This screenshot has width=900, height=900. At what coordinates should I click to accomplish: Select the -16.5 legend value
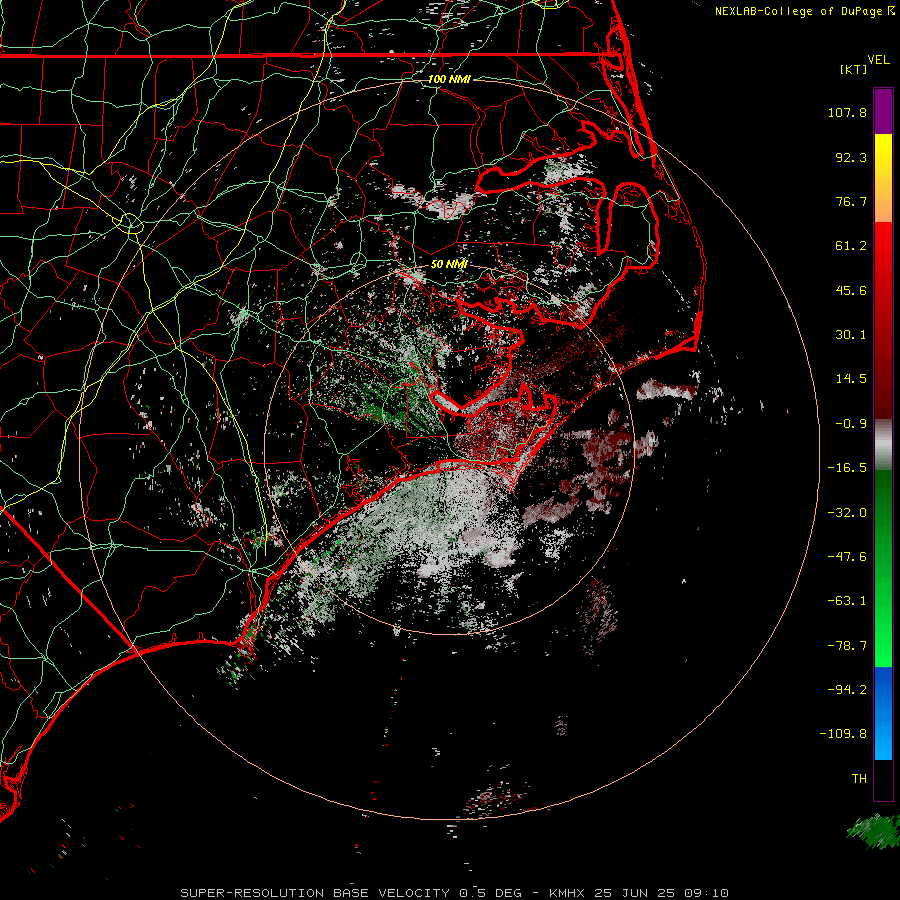point(847,468)
